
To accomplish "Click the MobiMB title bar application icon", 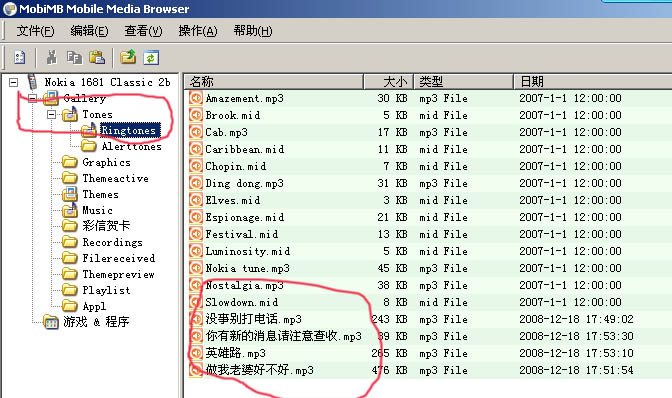I will click(x=9, y=9).
